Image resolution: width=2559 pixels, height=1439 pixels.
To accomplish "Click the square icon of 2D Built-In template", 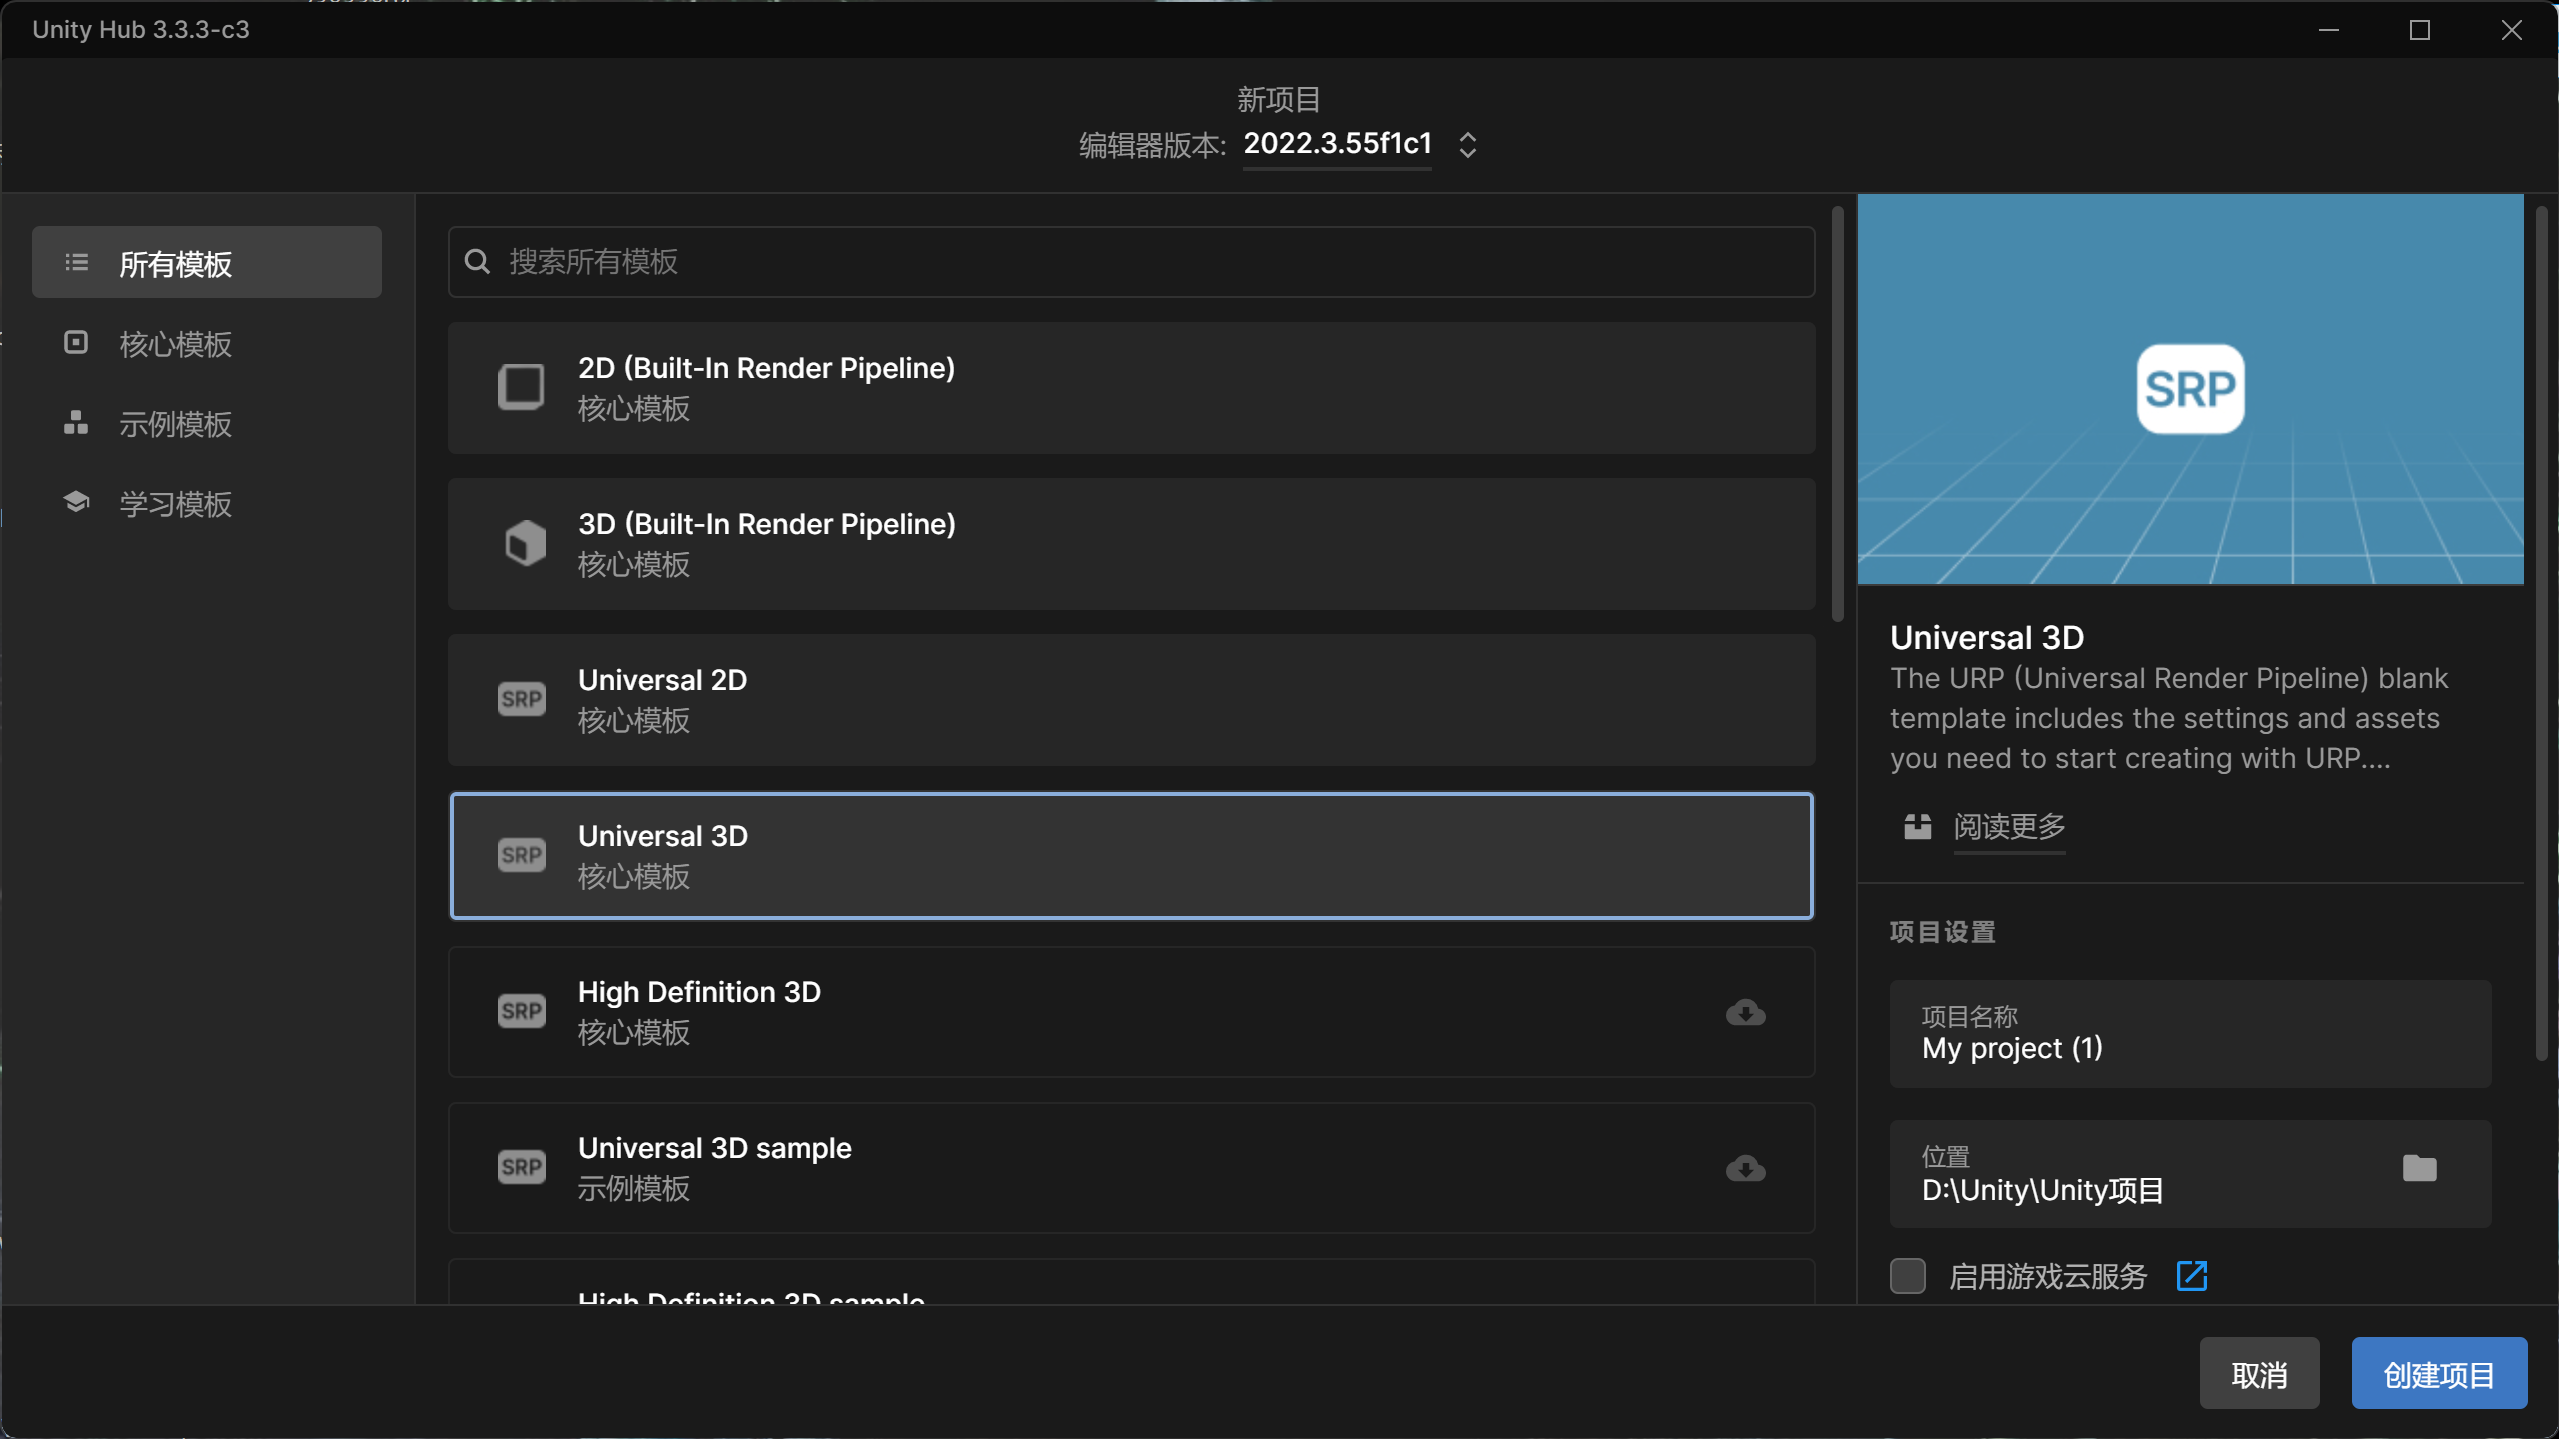I will (x=521, y=387).
